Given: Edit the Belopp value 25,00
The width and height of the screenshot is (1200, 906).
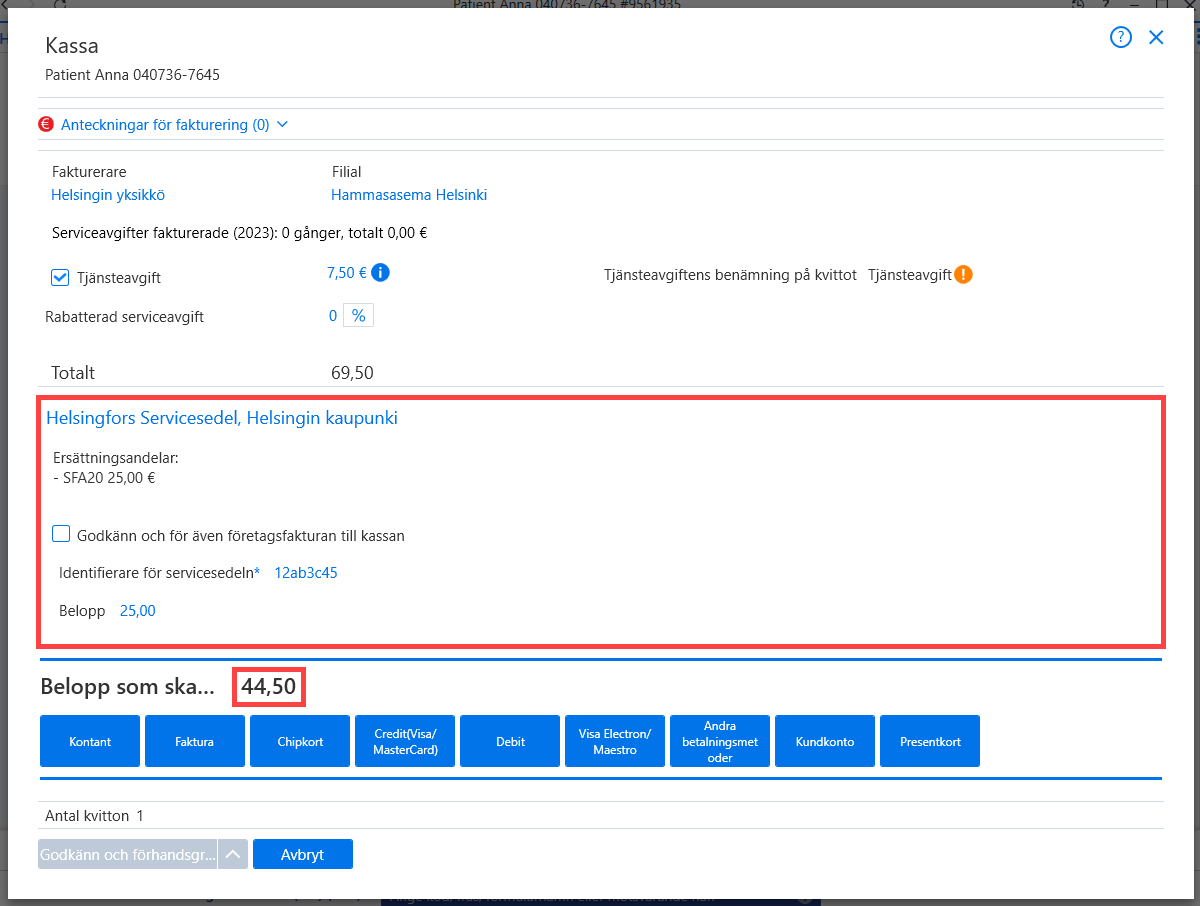Looking at the screenshot, I should [138, 610].
